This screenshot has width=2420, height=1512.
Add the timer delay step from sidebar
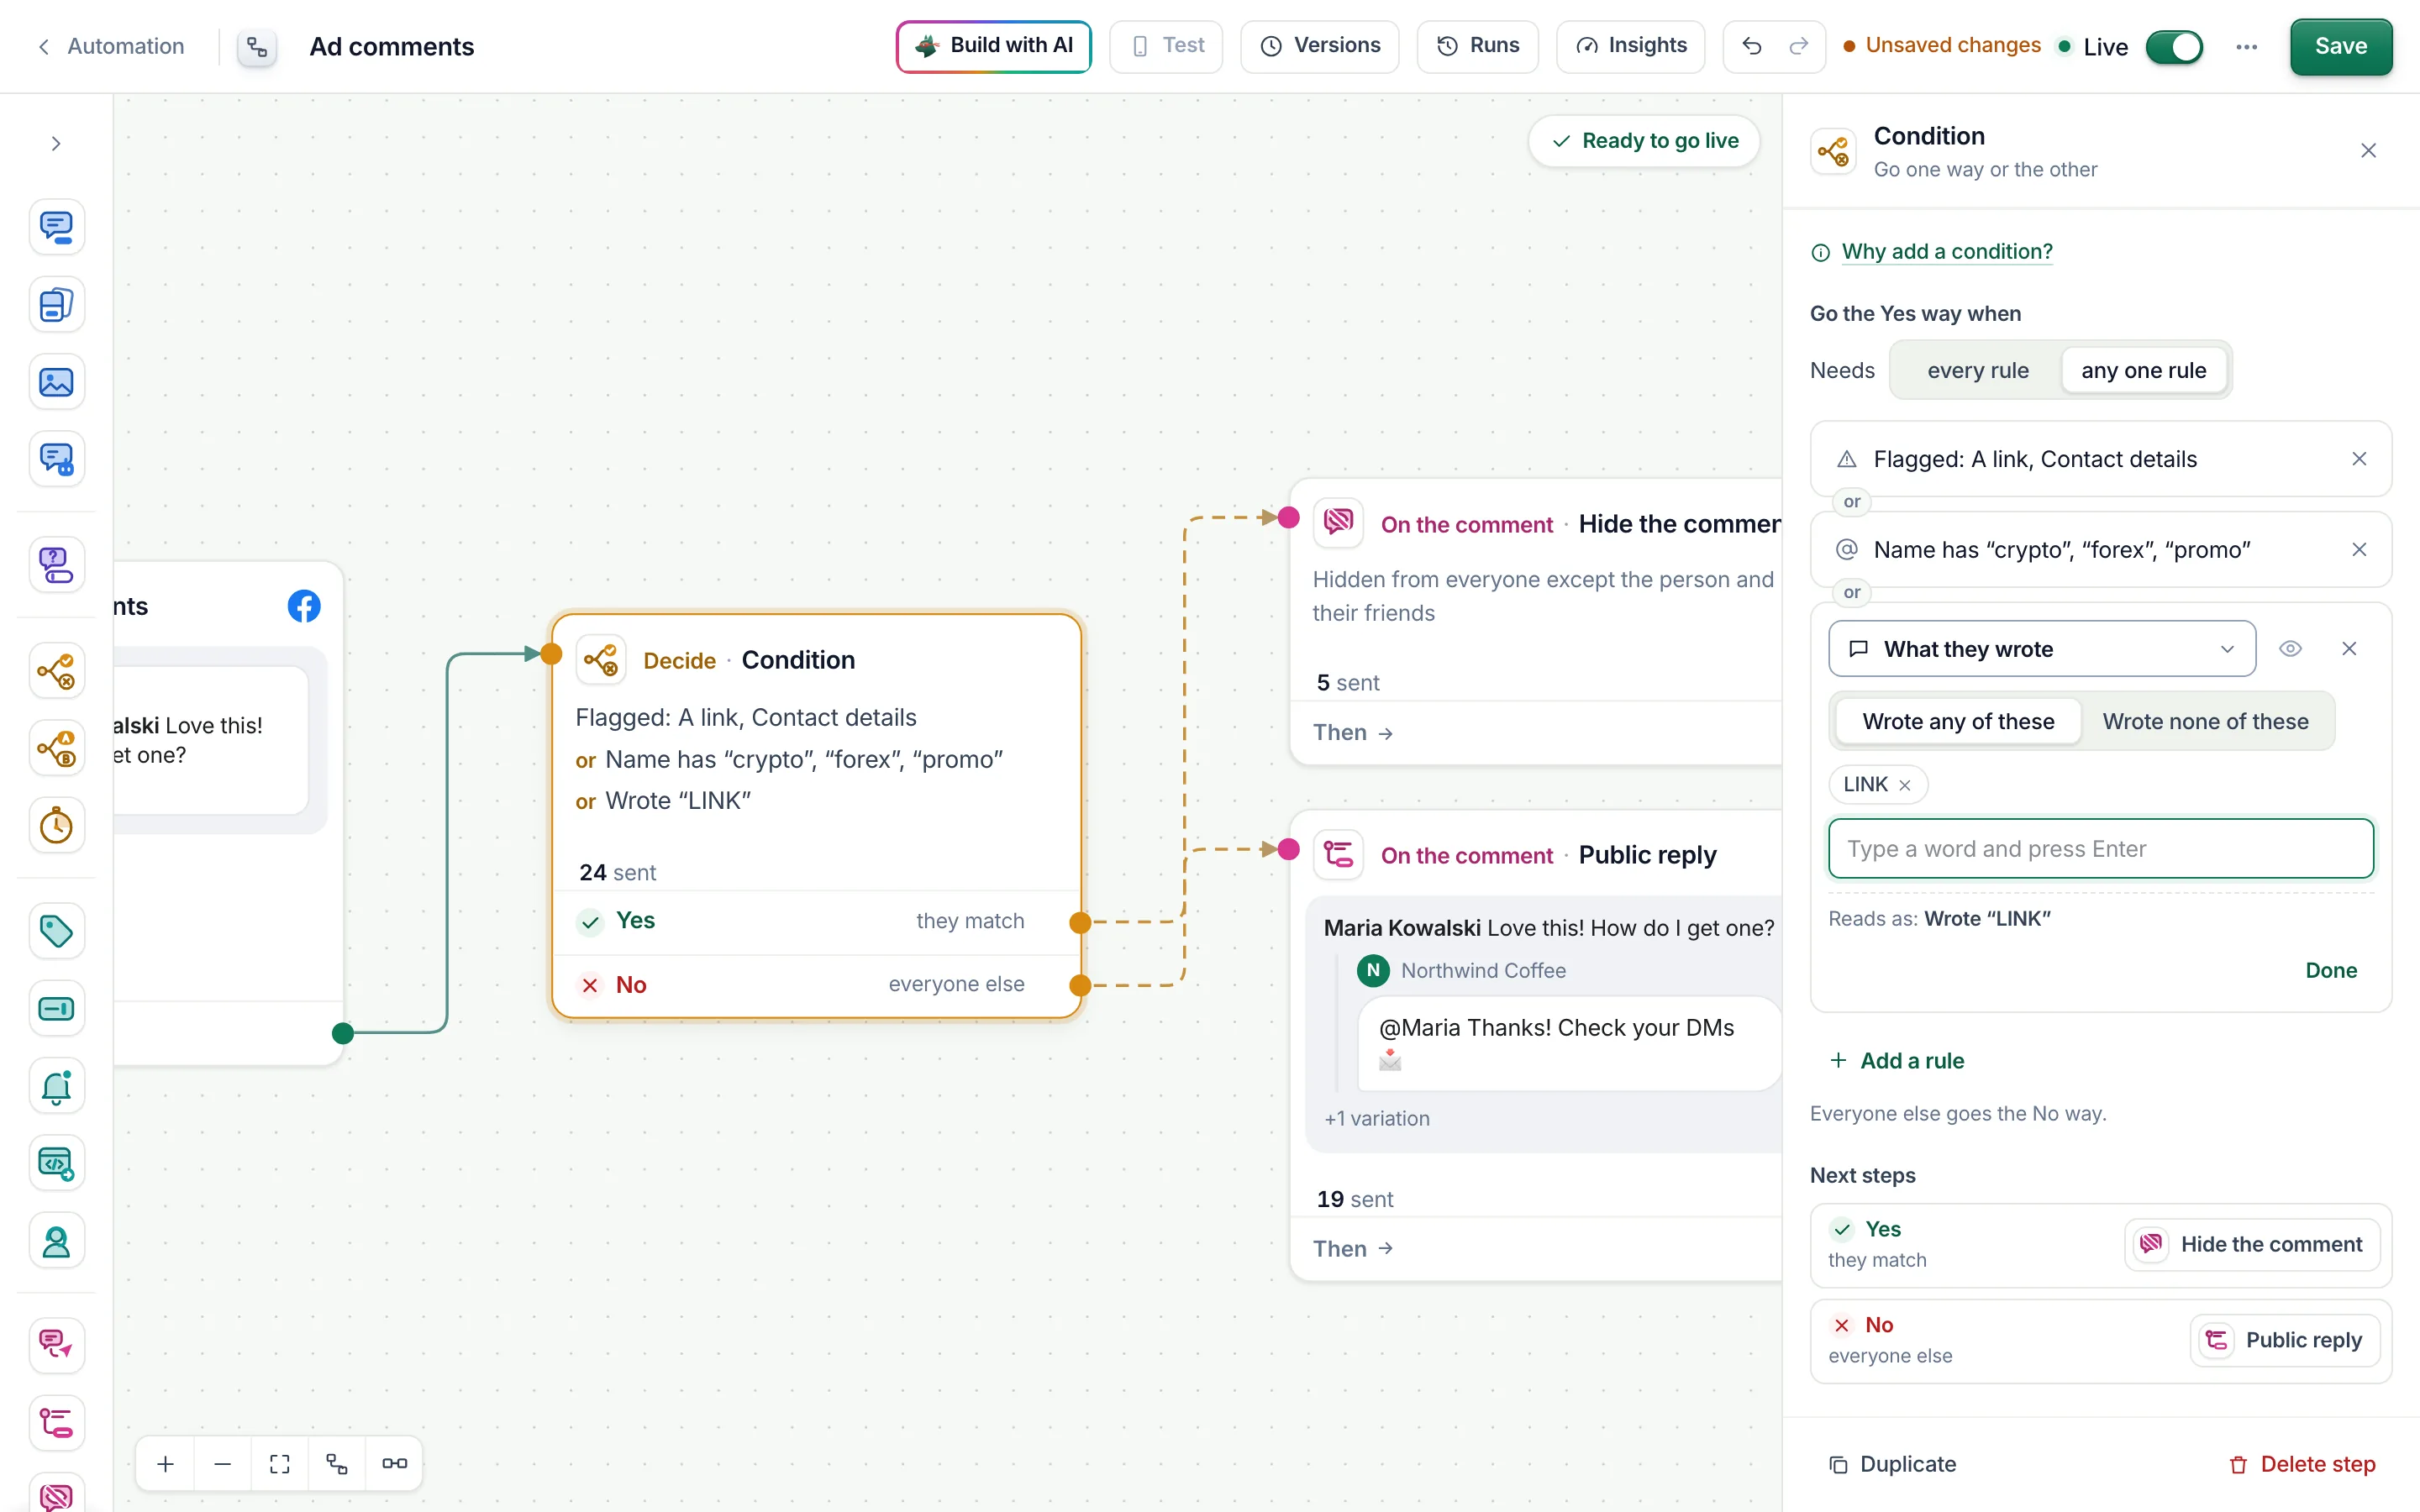pos(56,826)
